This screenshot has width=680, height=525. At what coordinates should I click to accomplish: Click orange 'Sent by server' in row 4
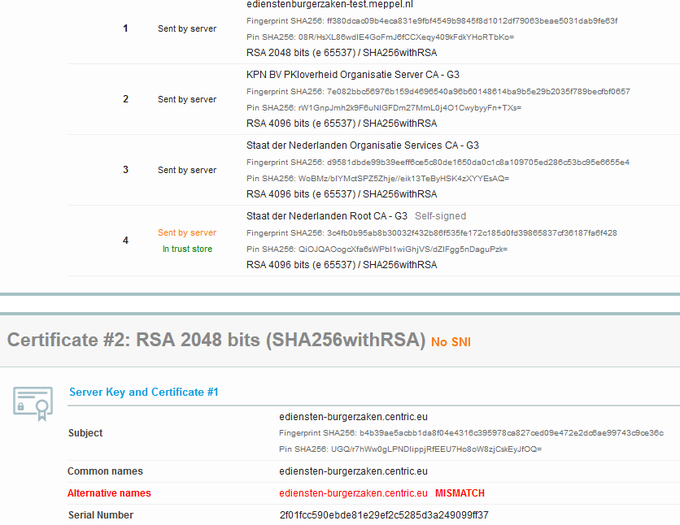click(x=187, y=233)
